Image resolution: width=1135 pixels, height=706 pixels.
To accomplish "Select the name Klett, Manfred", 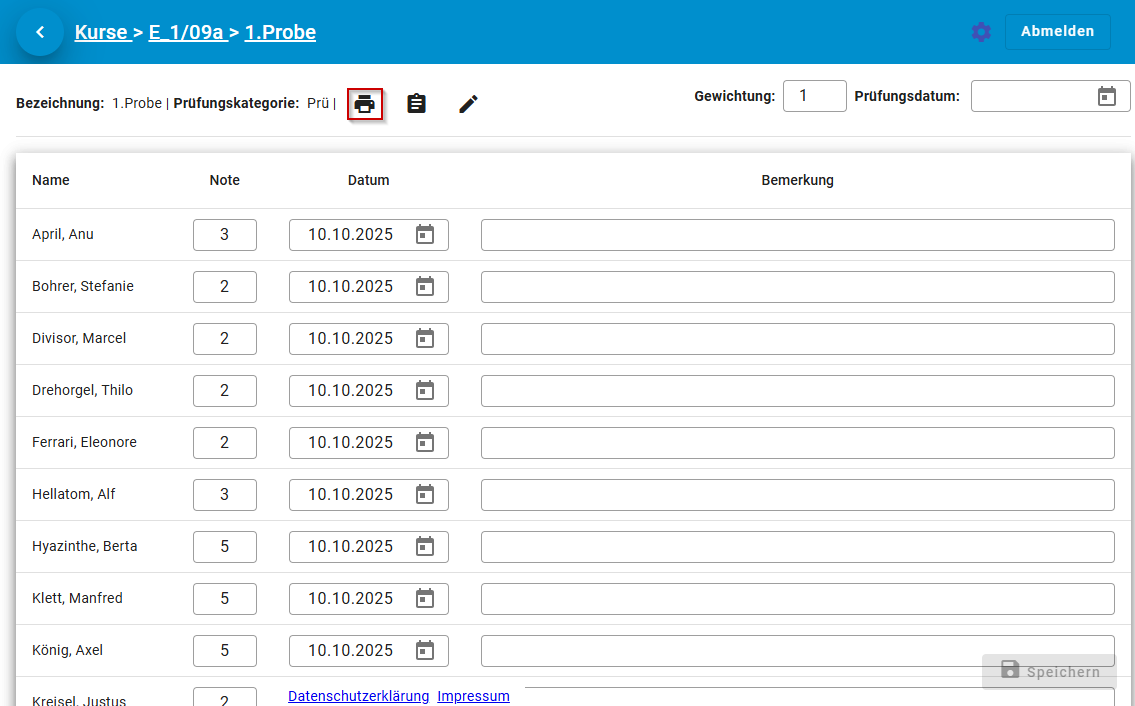I will pos(77,599).
